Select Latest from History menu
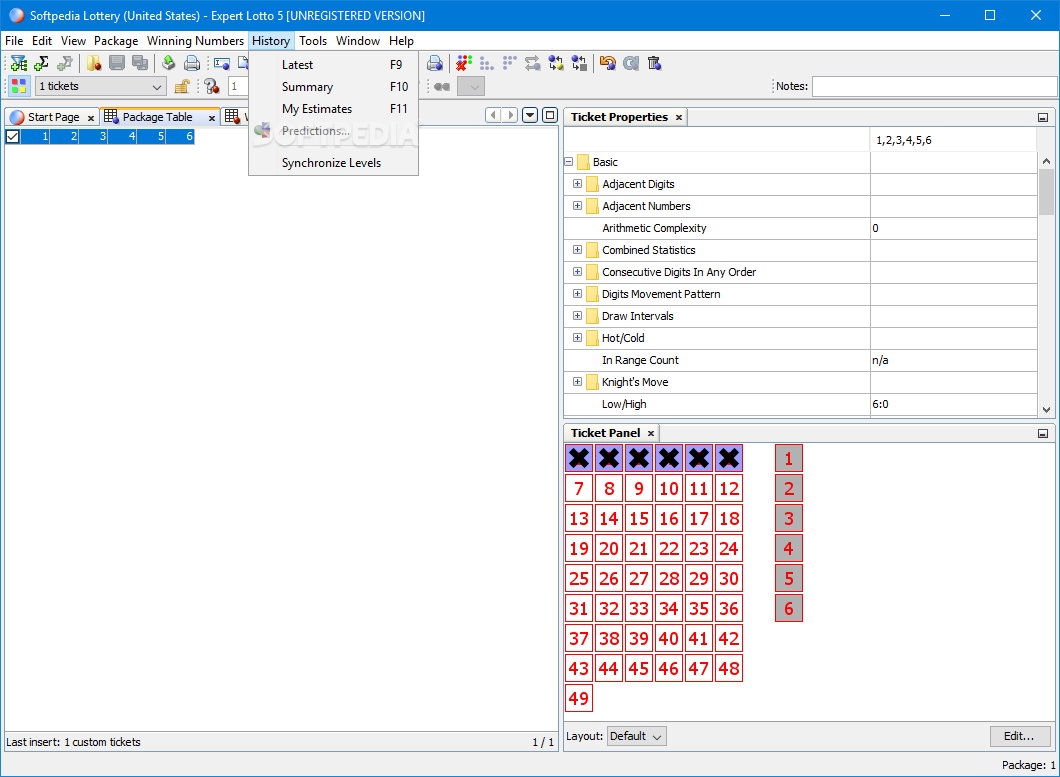Screen dimensions: 1060x777 333,65
